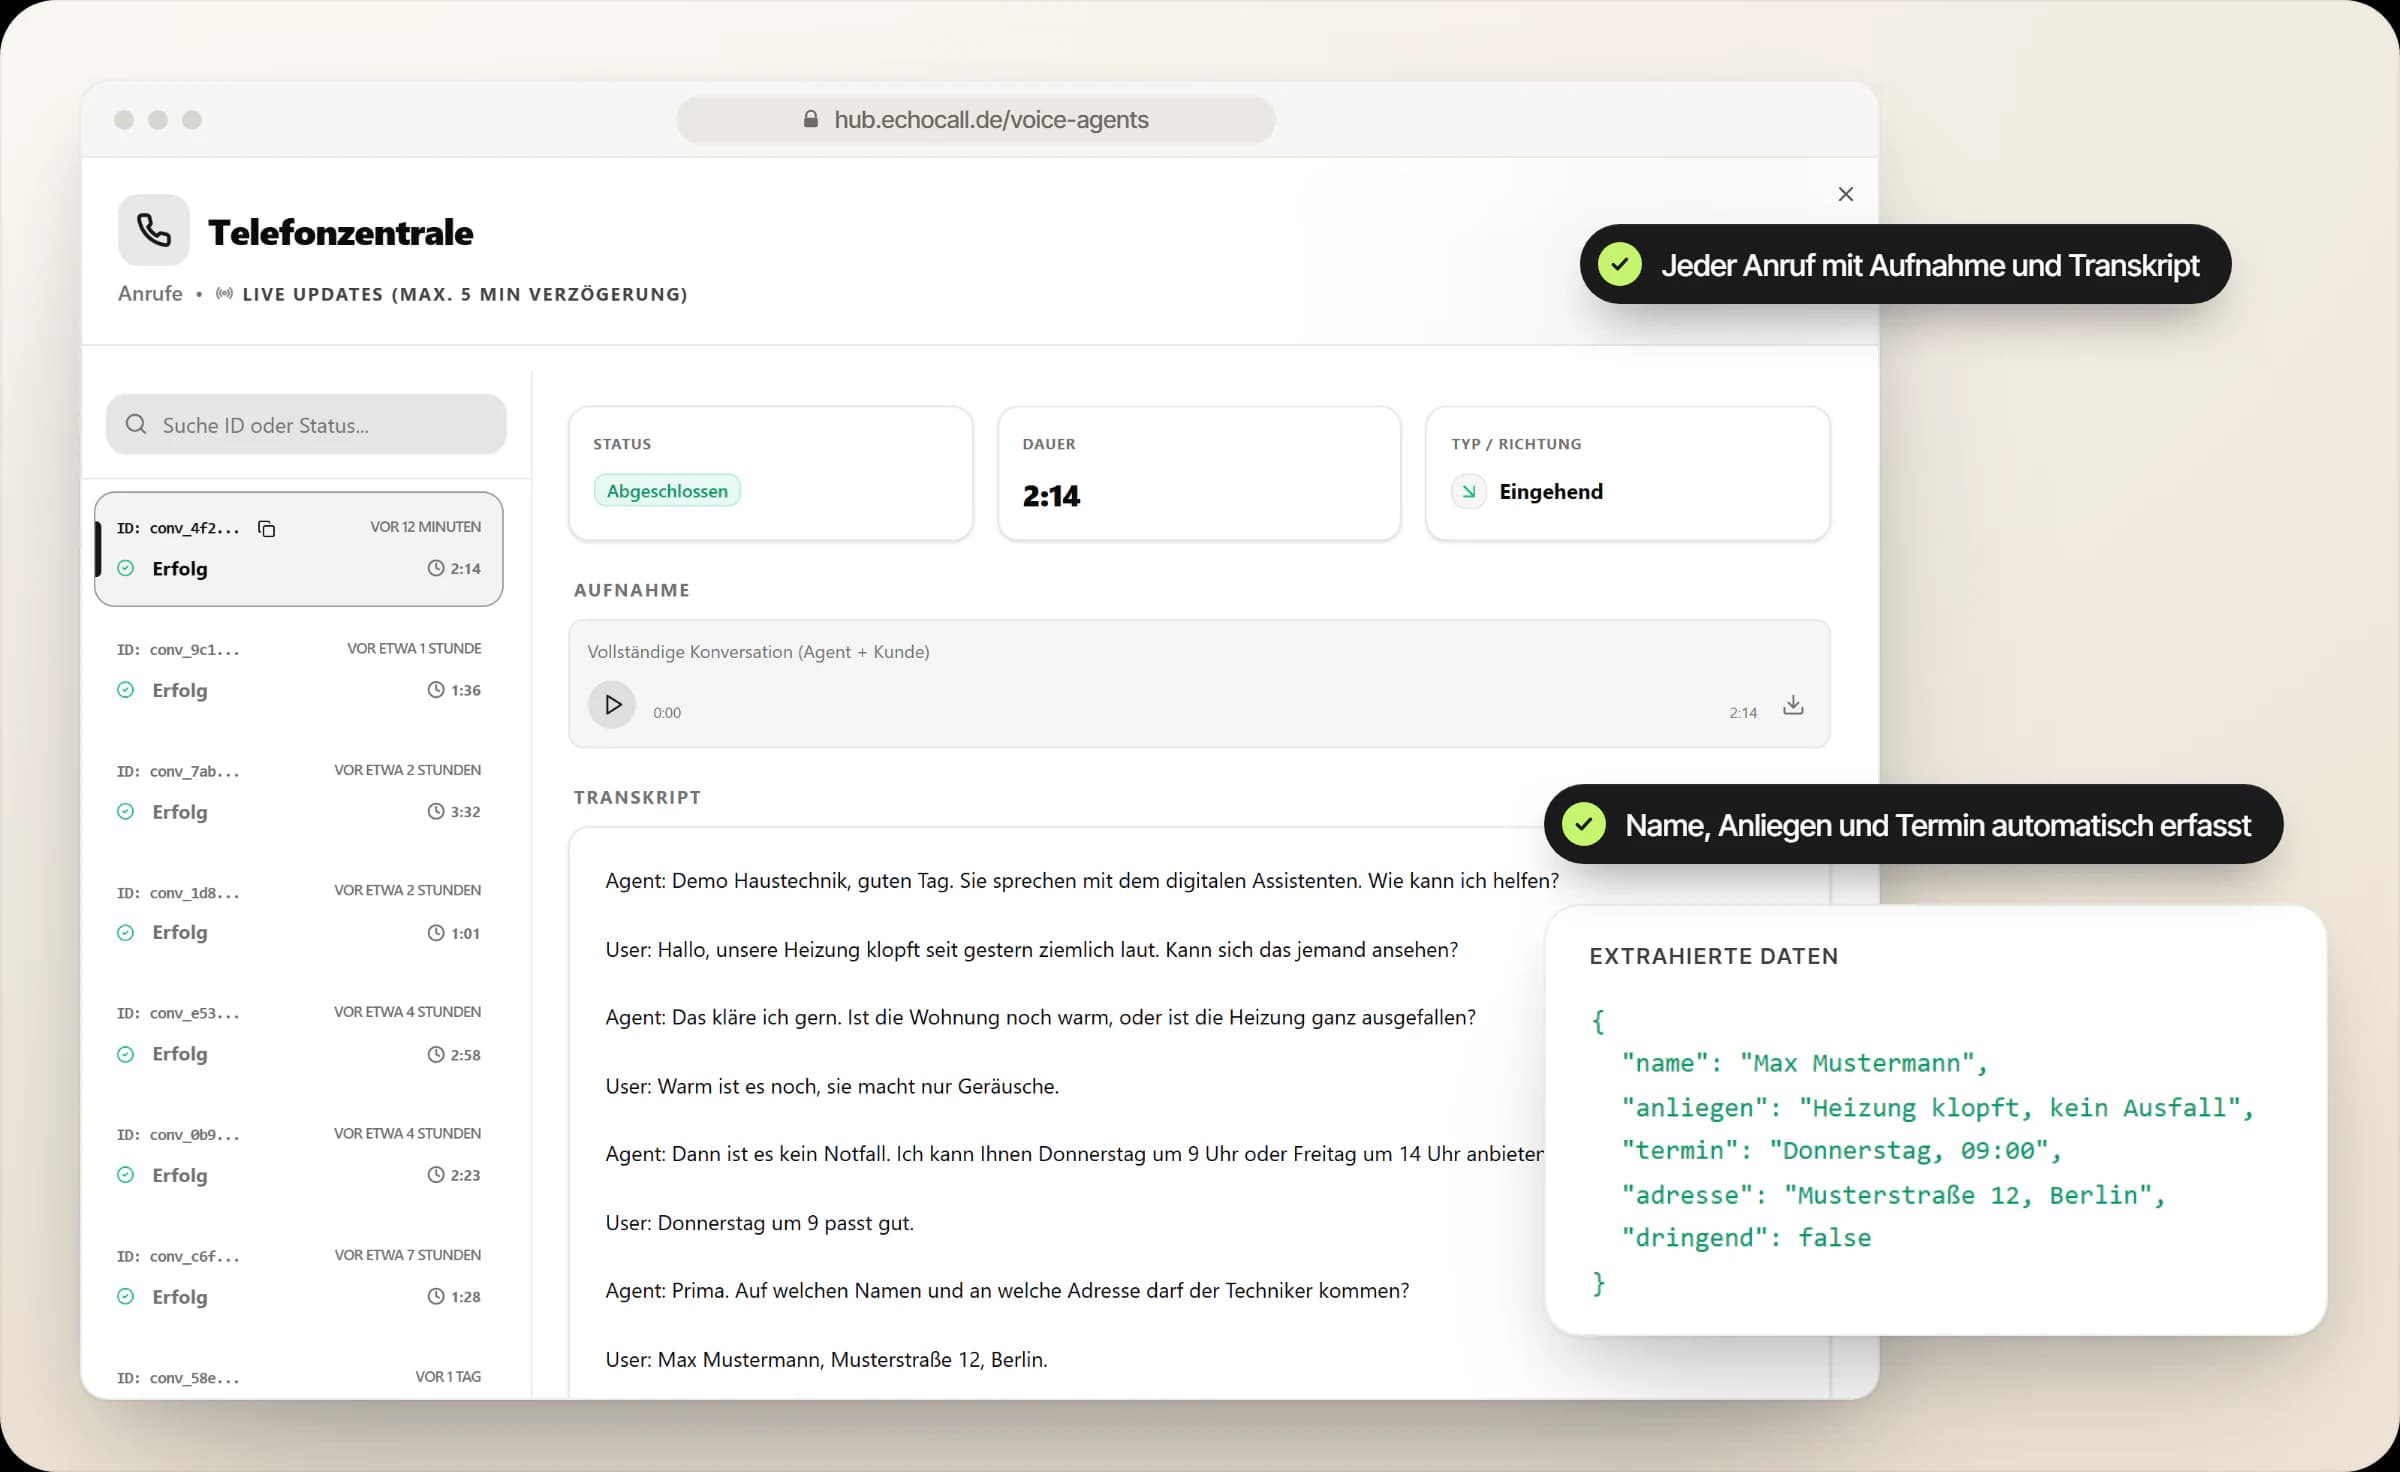Click the 2:14 duration value in the Dauer card

tap(1051, 496)
